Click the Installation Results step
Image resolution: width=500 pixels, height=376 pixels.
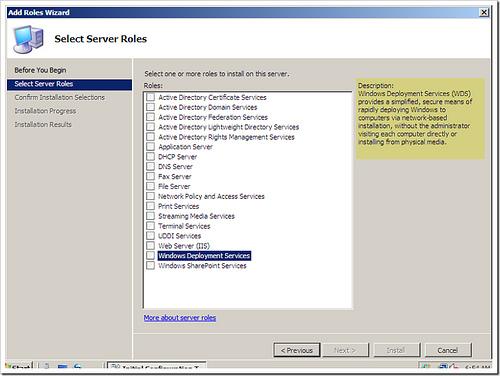click(43, 124)
